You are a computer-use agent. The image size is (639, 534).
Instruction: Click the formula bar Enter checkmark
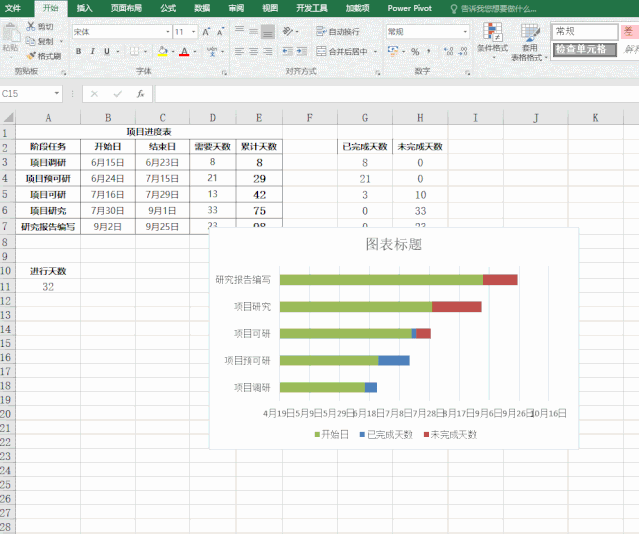[x=118, y=94]
